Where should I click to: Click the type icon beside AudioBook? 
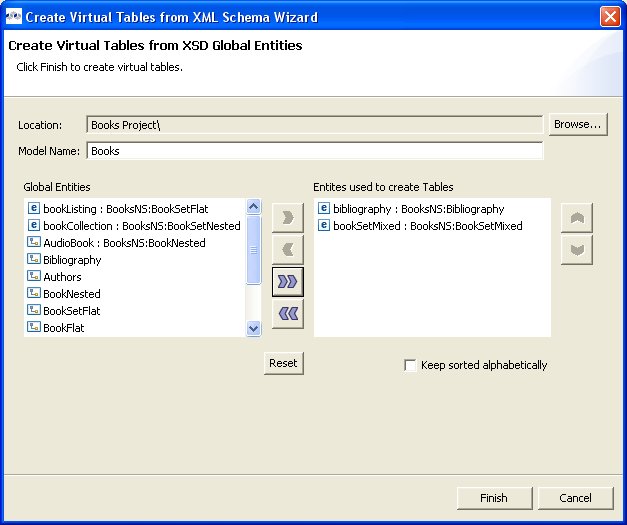coord(34,243)
